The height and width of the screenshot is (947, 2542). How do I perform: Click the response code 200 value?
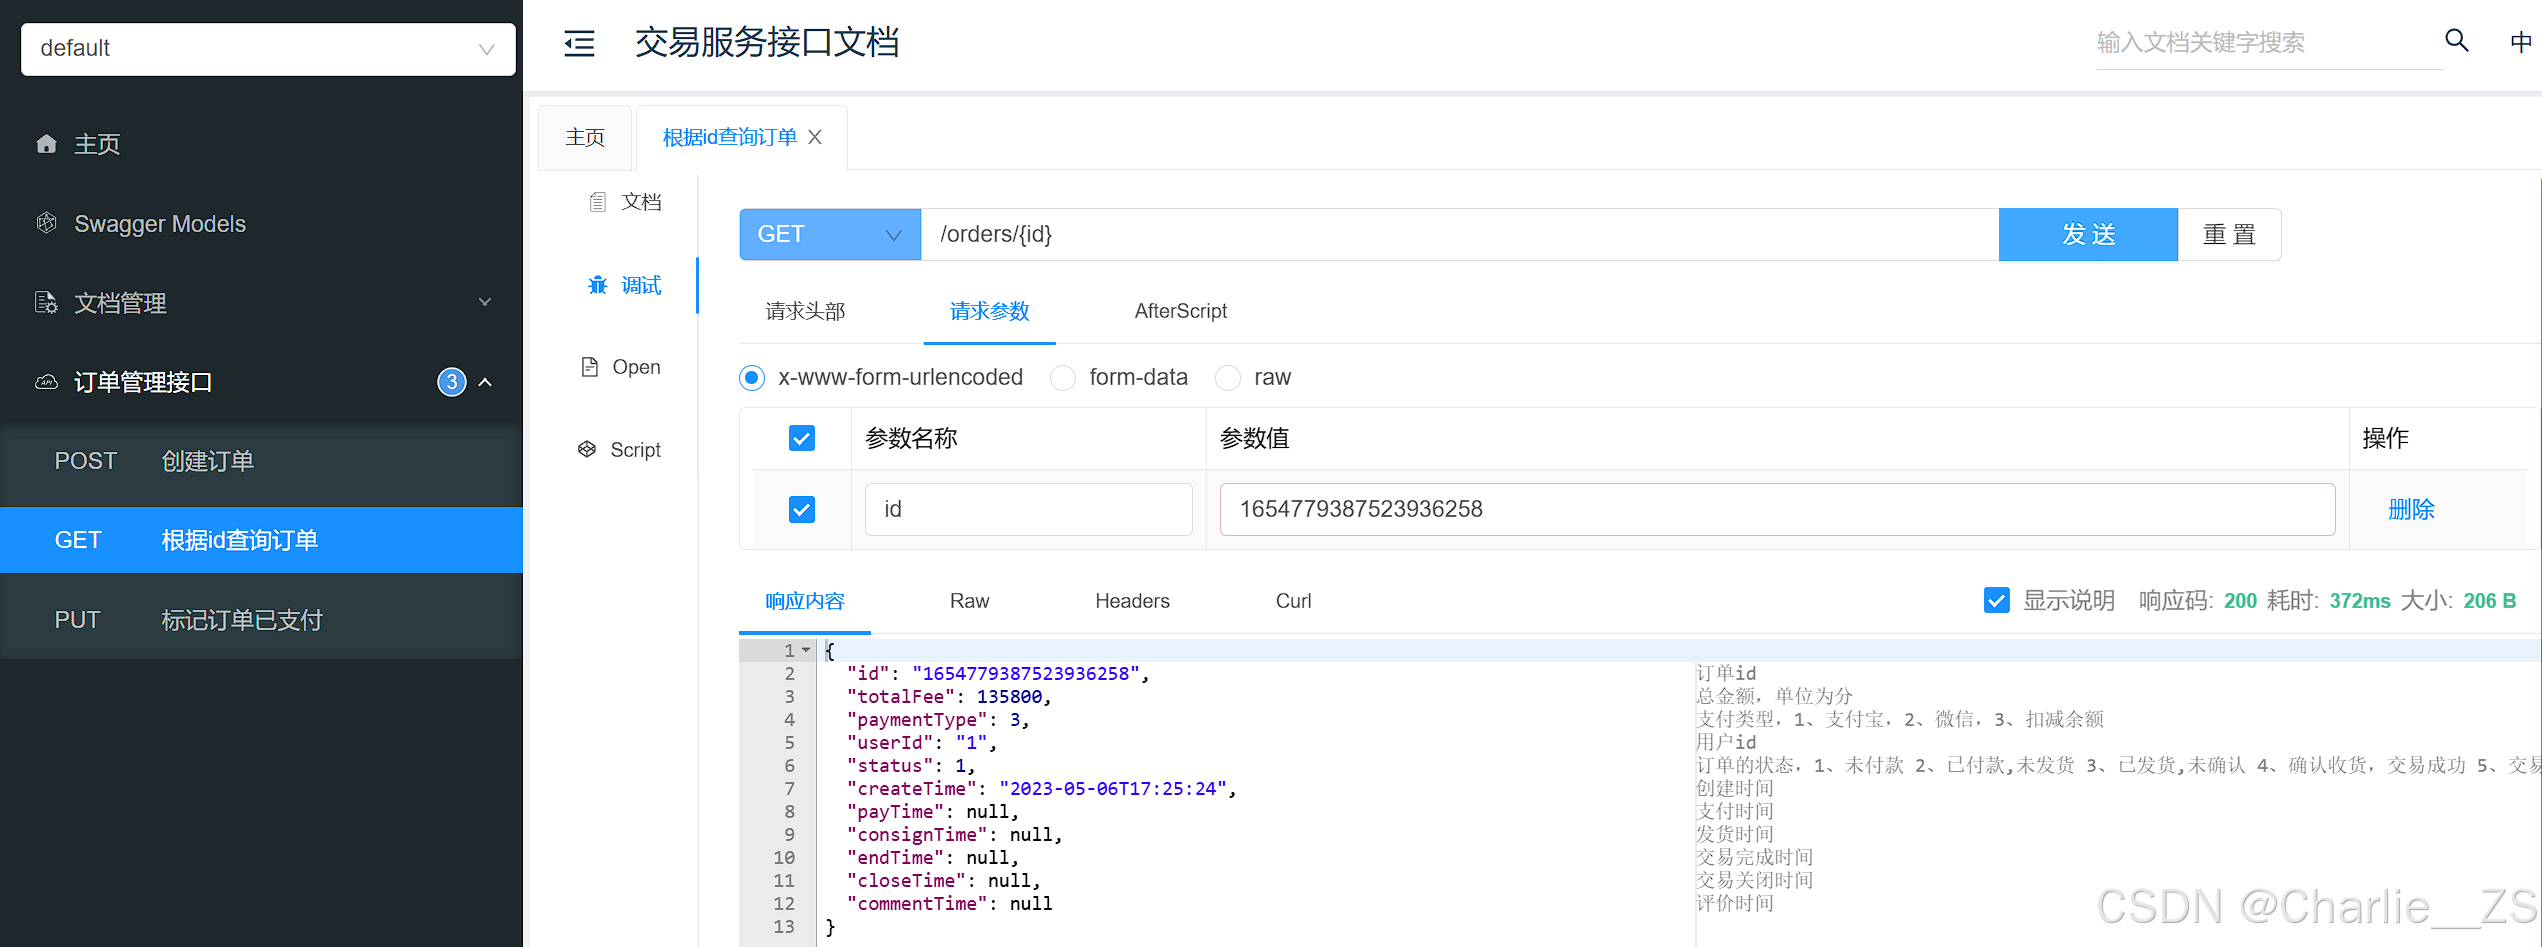[x=2240, y=600]
